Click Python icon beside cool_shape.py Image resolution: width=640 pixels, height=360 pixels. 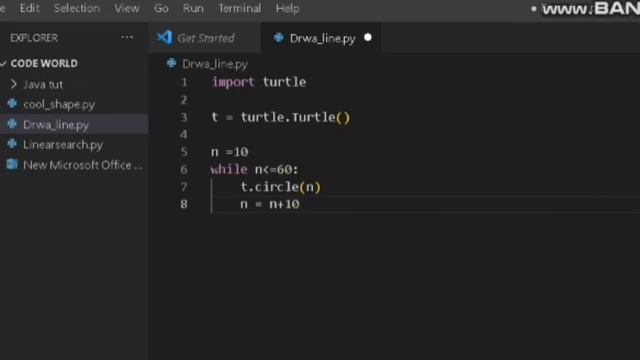[x=12, y=104]
